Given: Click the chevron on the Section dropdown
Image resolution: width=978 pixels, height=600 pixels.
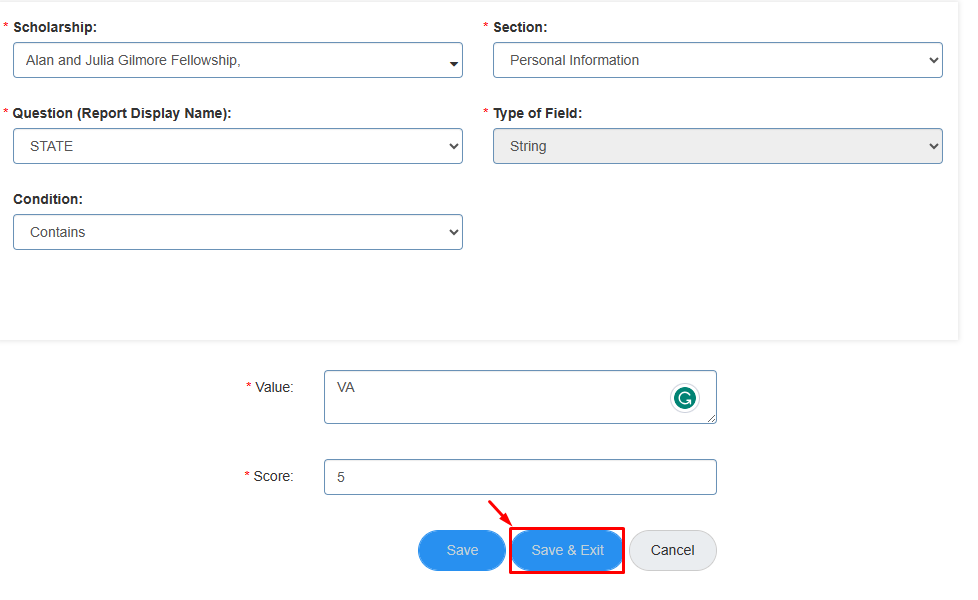Looking at the screenshot, I should pos(931,60).
